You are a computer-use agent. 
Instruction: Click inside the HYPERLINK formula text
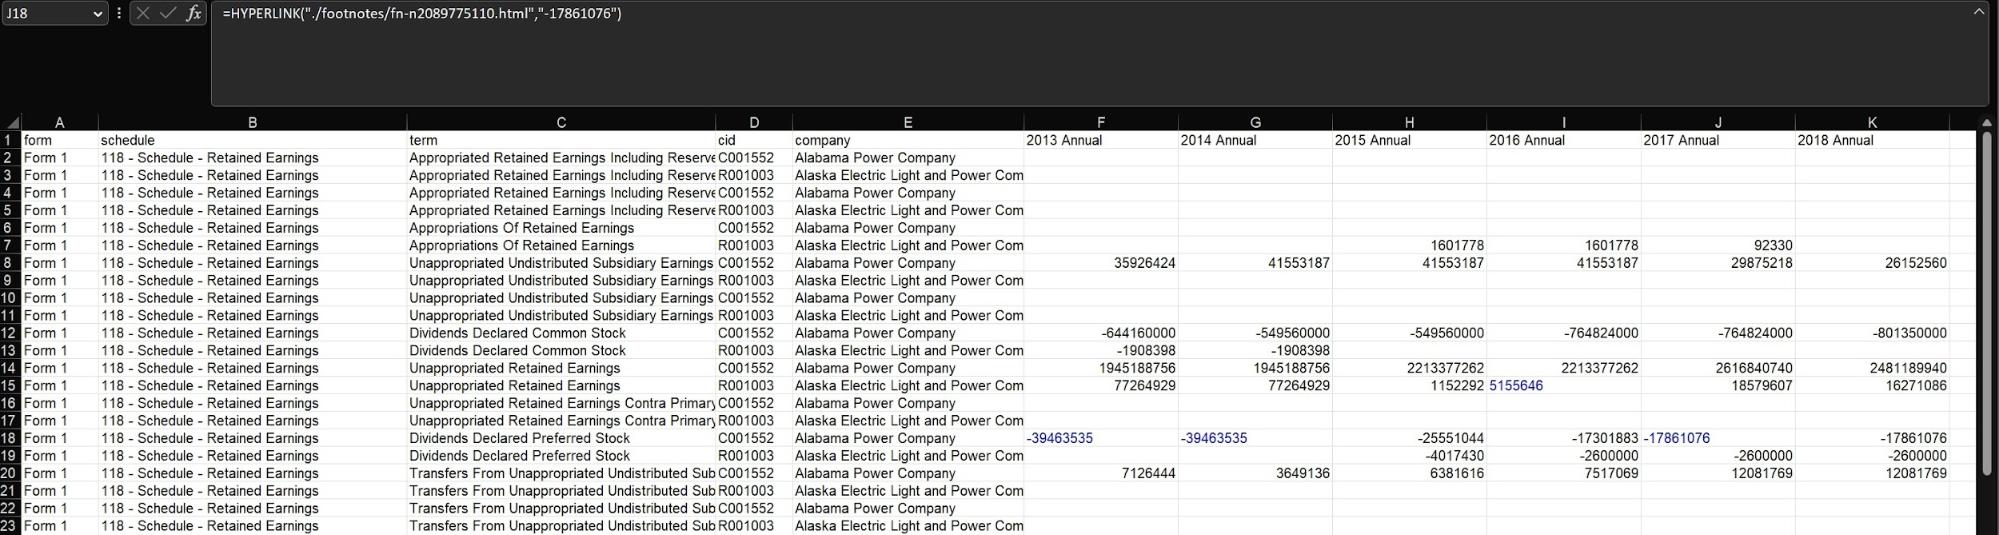click(422, 14)
